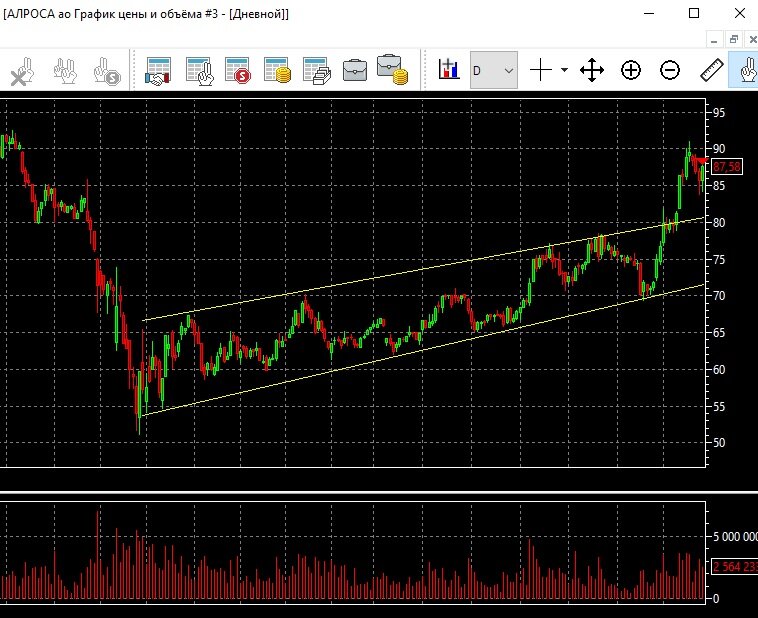Toggle the highlighted hand pointer tool
The height and width of the screenshot is (618, 758).
tap(745, 71)
